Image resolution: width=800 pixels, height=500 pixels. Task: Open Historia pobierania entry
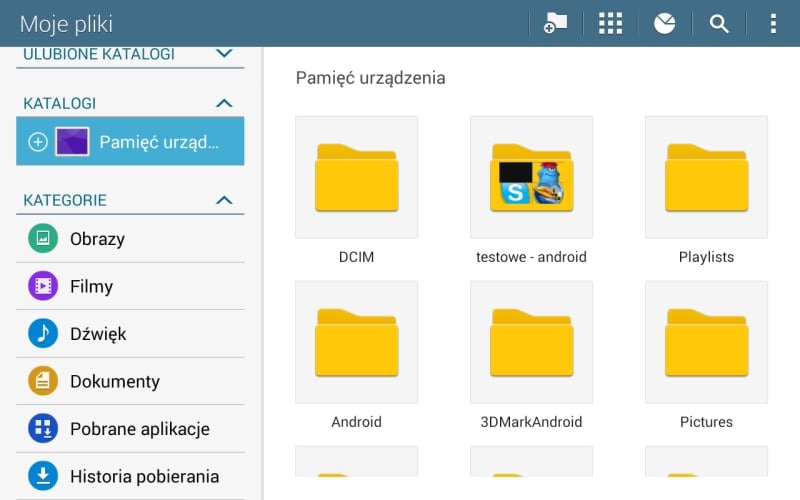[130, 476]
